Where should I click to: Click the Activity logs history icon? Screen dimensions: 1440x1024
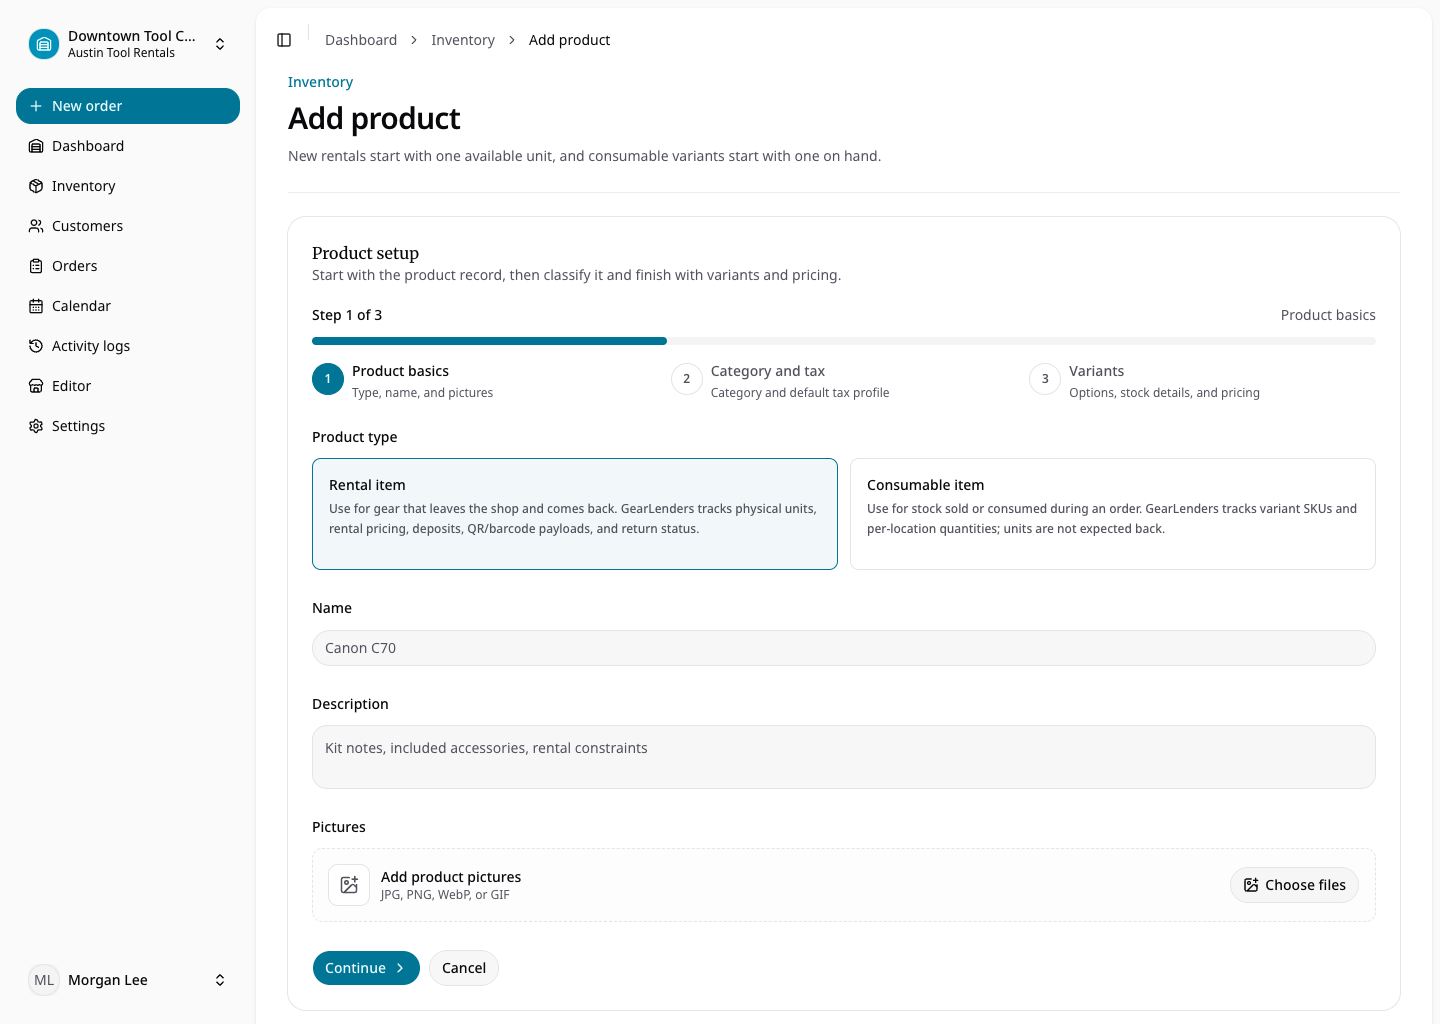pyautogui.click(x=36, y=346)
